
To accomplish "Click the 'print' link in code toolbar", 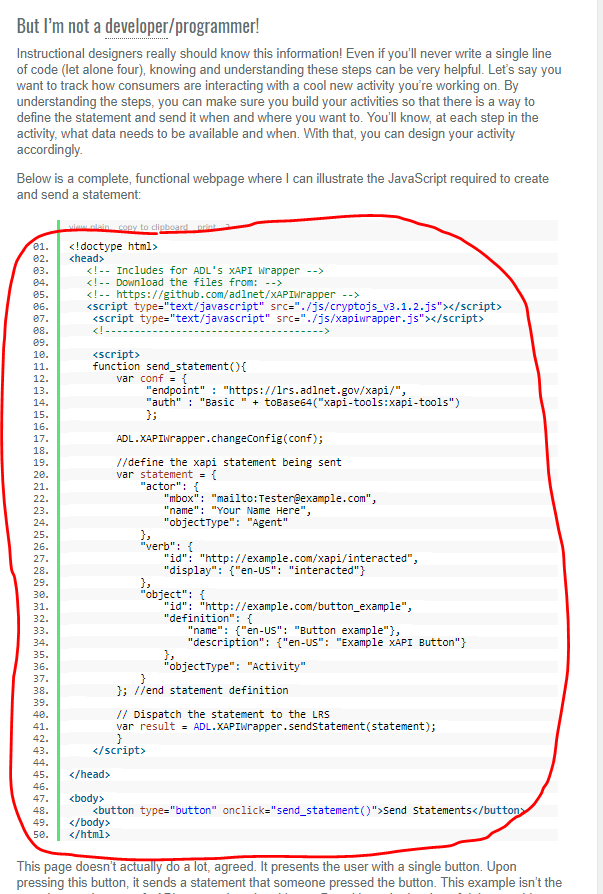I will pyautogui.click(x=206, y=227).
